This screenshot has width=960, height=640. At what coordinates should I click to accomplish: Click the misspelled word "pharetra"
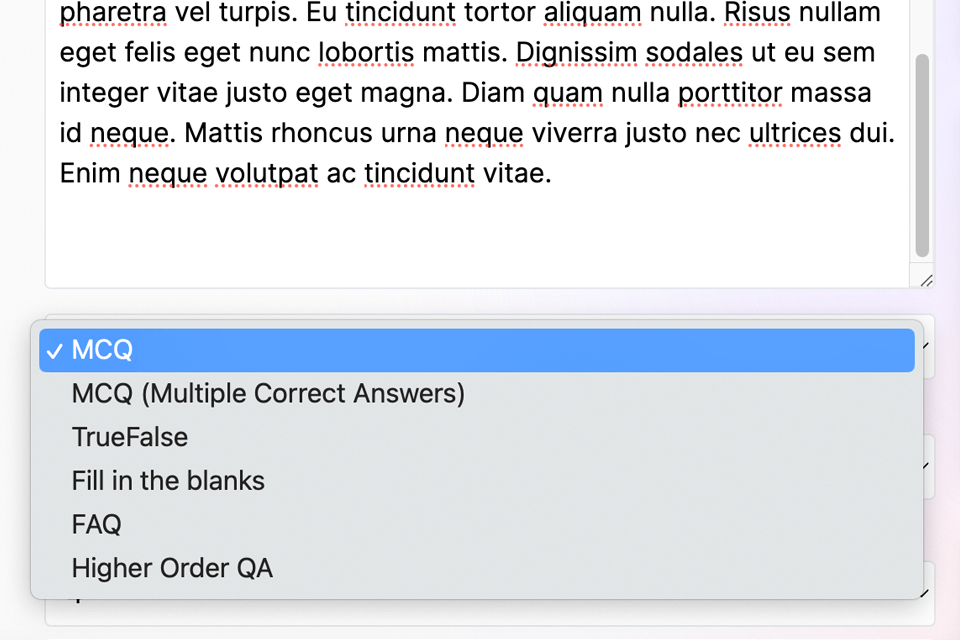(112, 13)
